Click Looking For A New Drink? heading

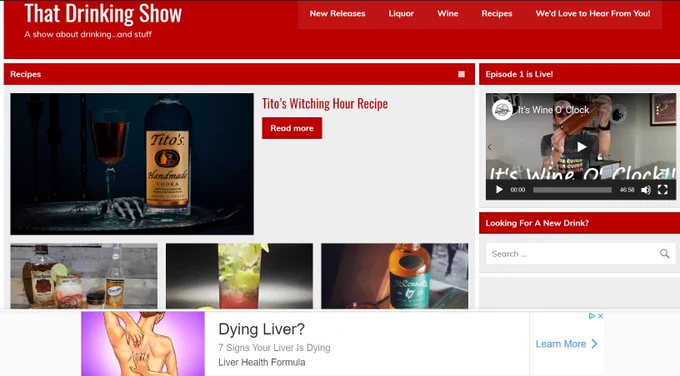[537, 223]
